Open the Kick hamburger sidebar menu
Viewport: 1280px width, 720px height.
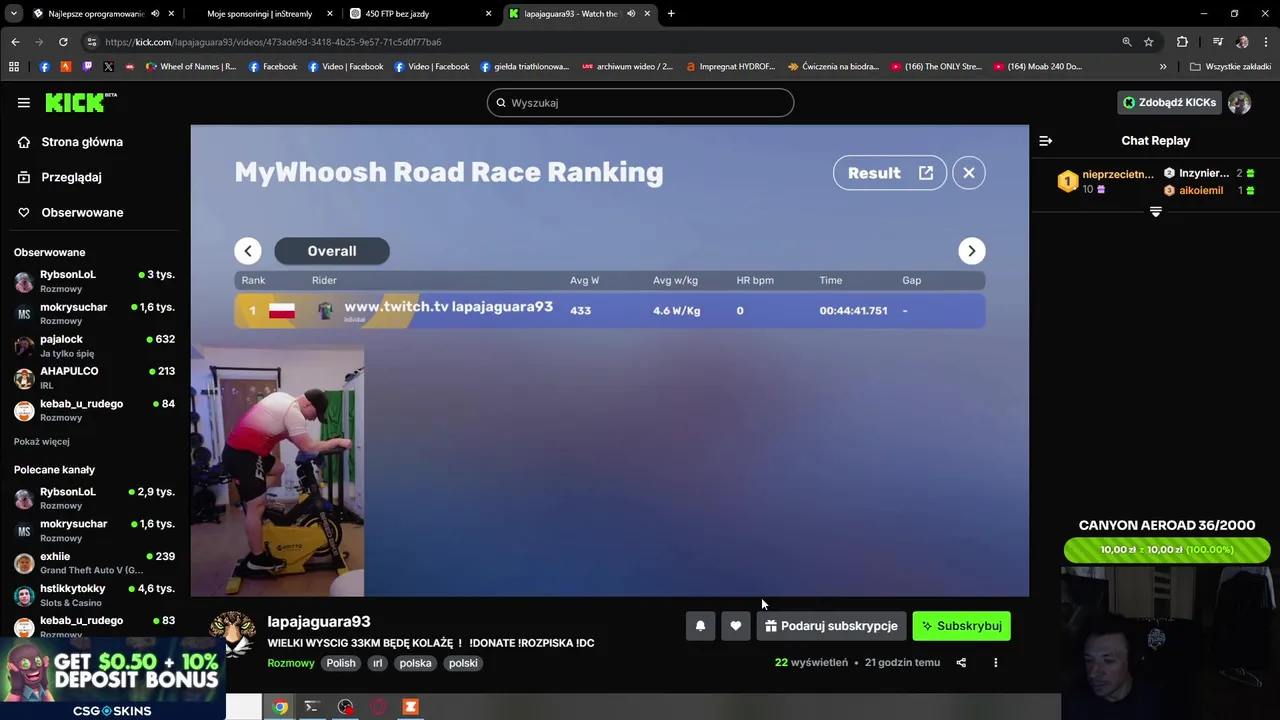[x=23, y=102]
